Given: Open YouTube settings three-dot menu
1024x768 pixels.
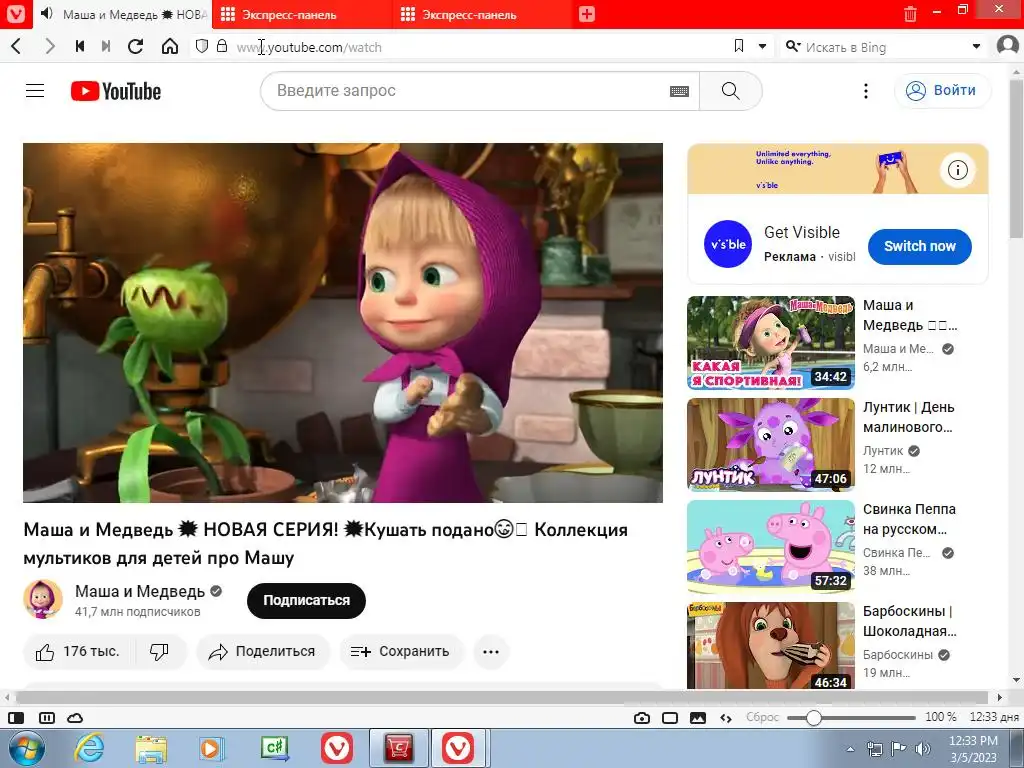Looking at the screenshot, I should 866,91.
